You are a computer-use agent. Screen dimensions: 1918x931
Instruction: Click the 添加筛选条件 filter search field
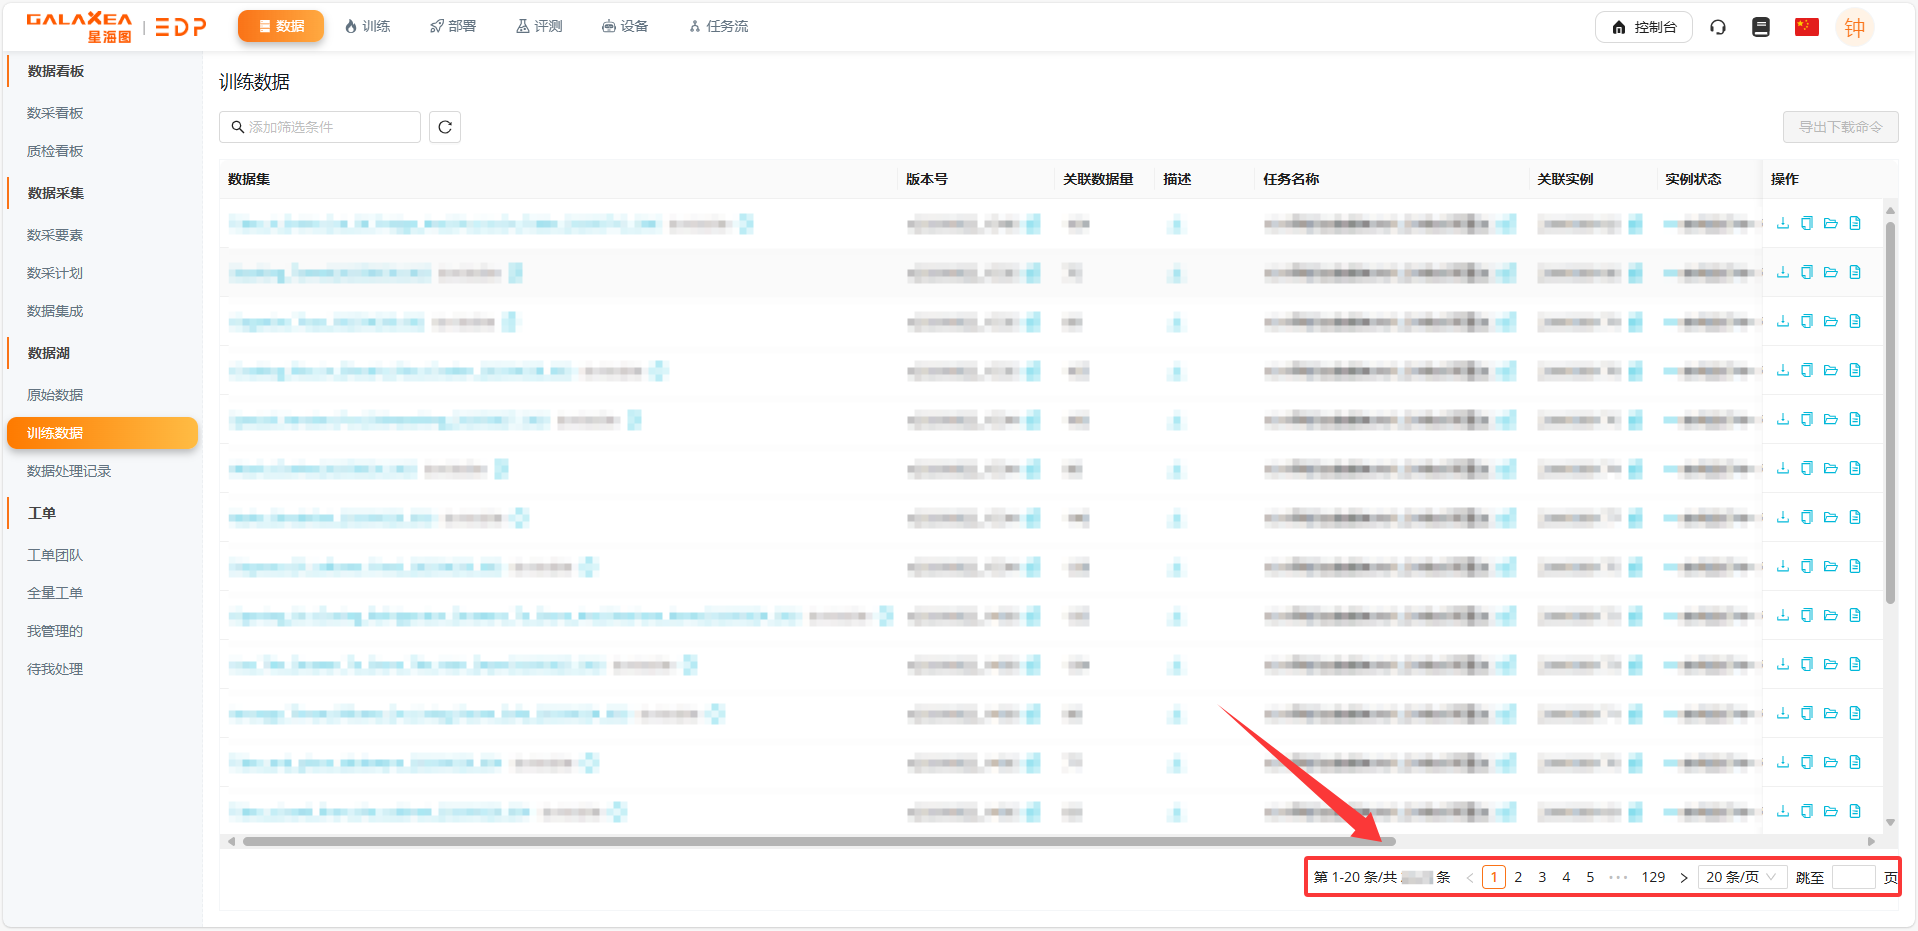point(320,127)
